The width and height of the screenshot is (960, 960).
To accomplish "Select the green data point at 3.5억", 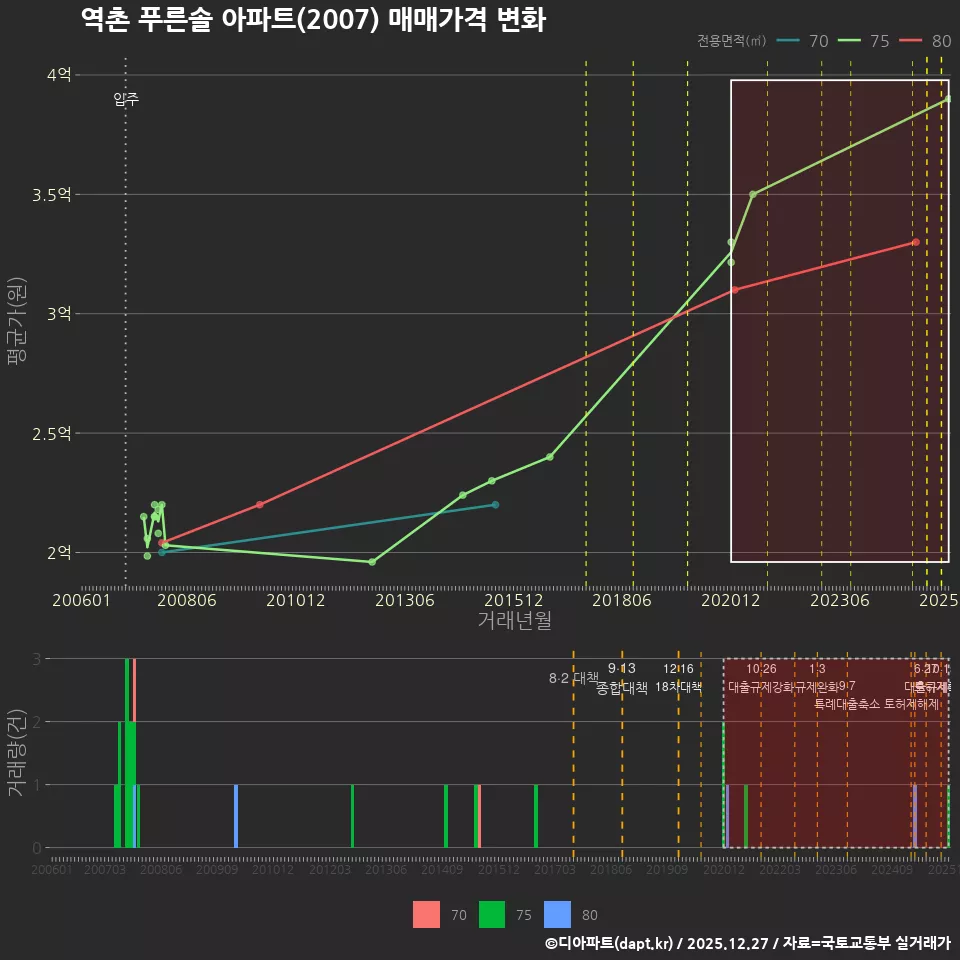I will point(752,194).
